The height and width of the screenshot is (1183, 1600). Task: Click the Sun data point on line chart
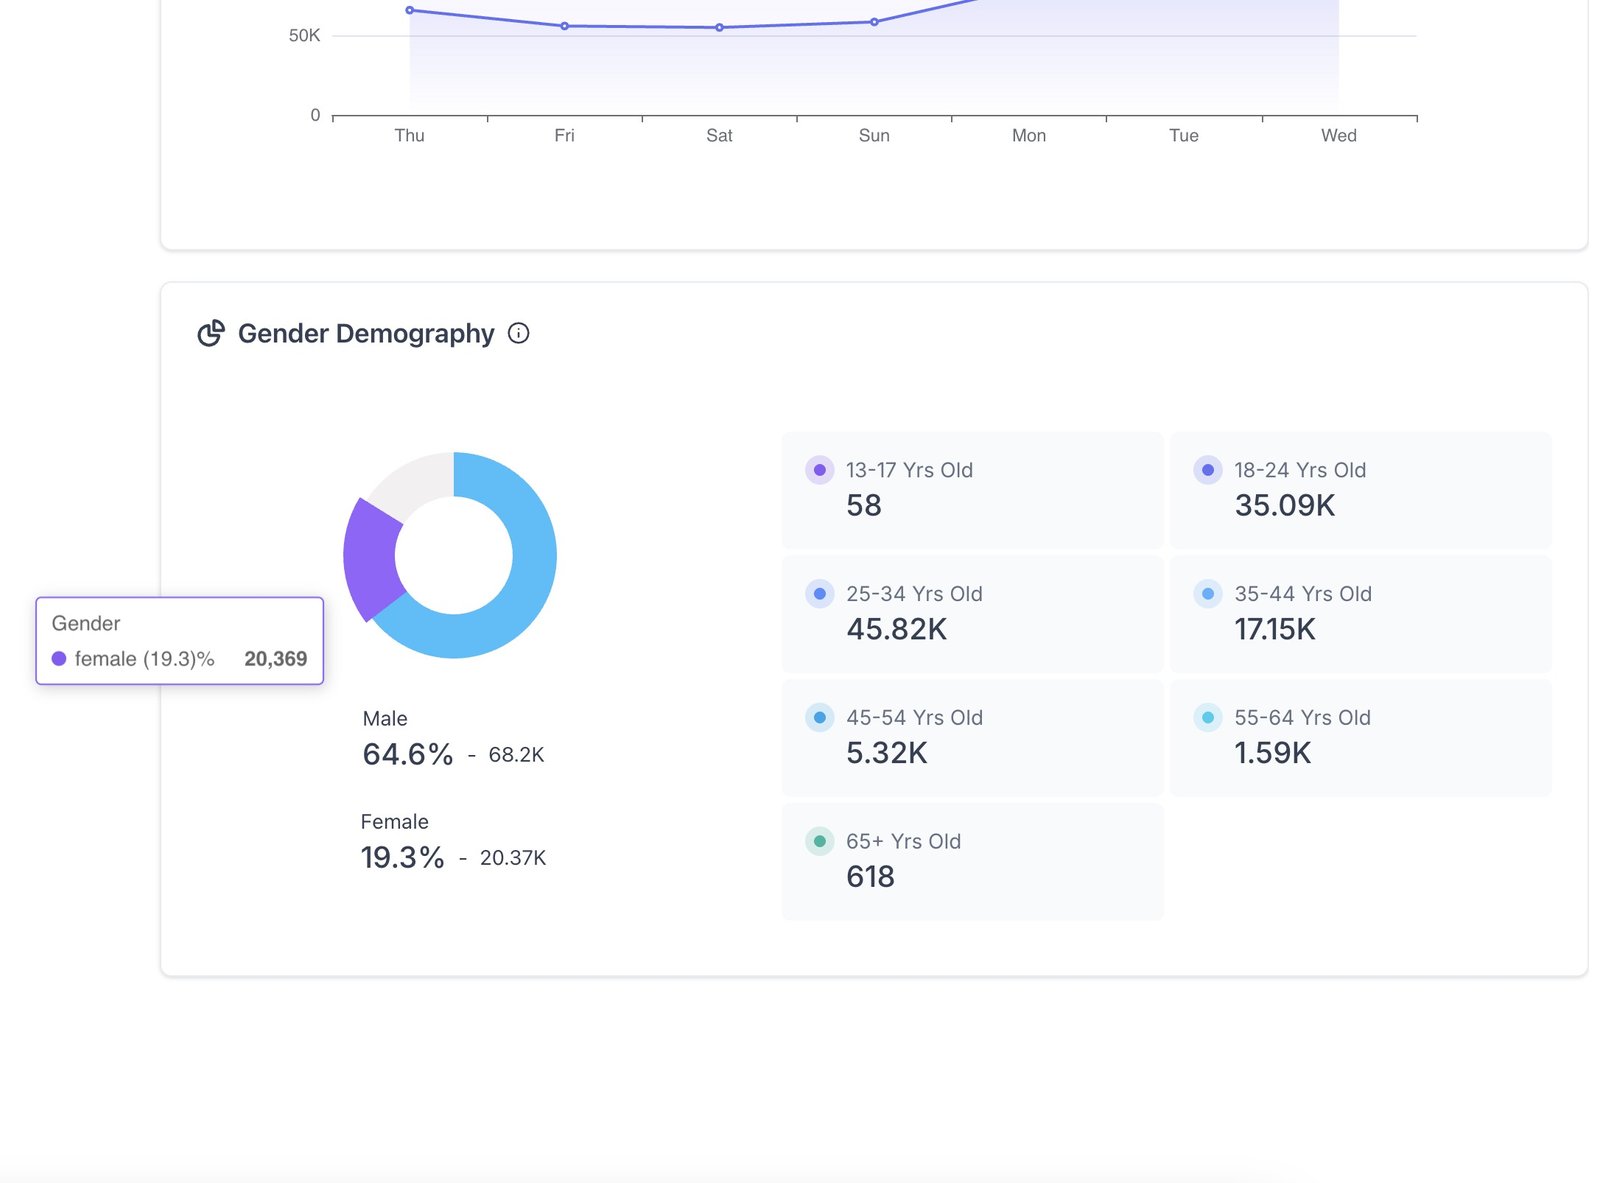tap(874, 22)
